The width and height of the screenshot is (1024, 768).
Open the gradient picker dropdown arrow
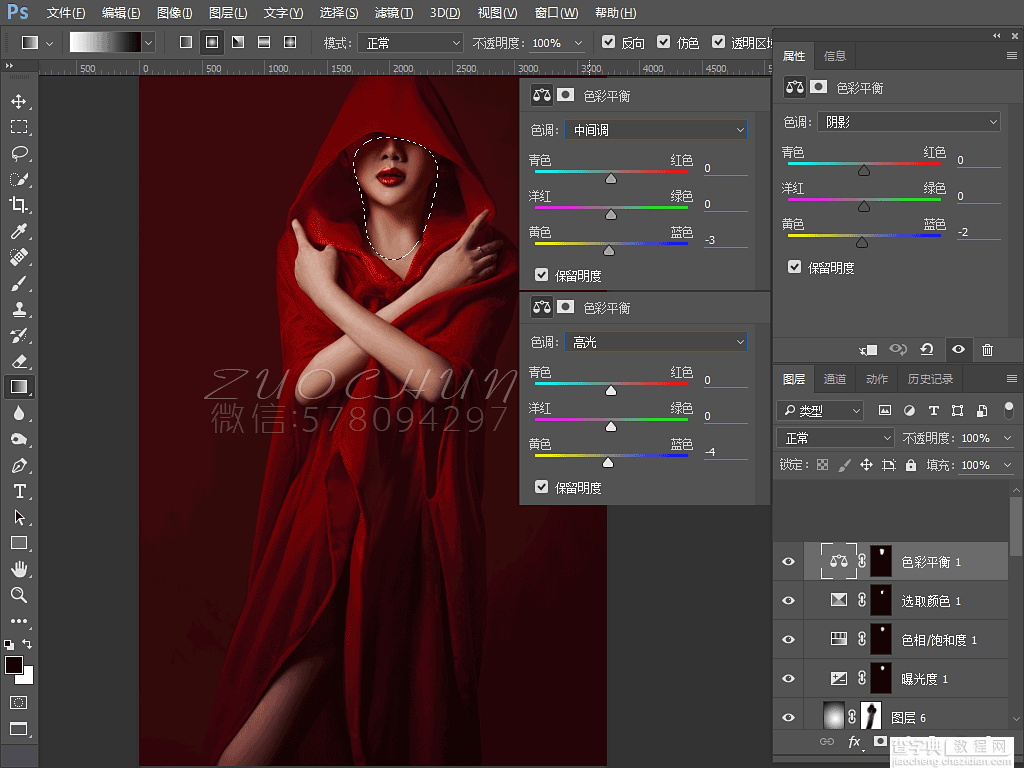(148, 43)
